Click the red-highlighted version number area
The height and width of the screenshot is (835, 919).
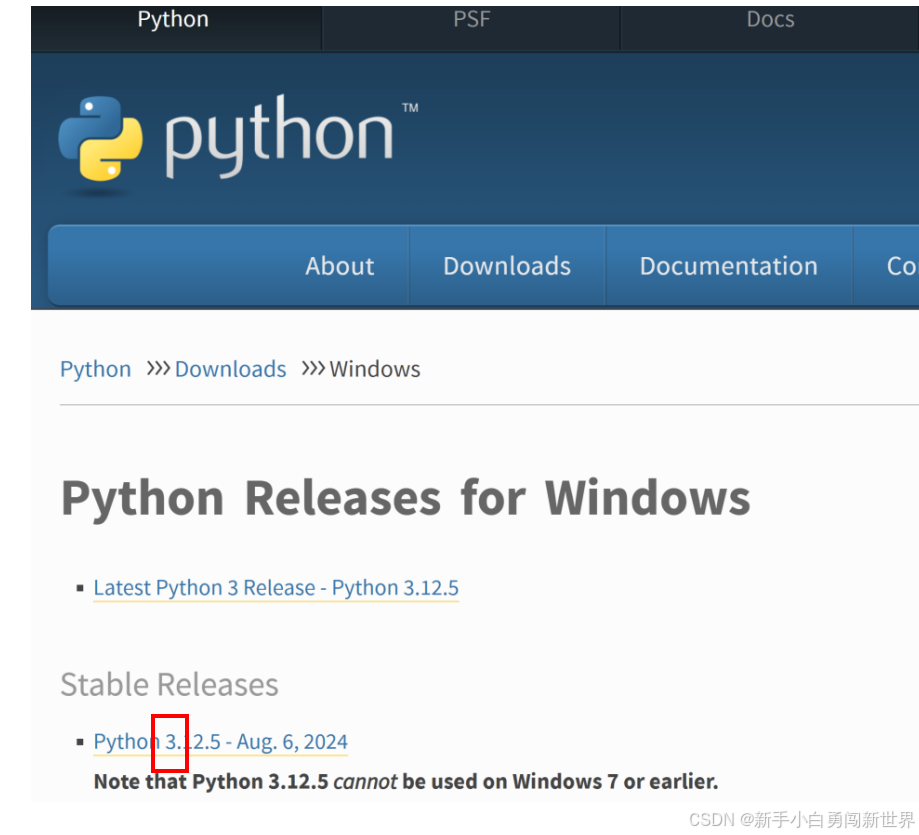[x=169, y=743]
